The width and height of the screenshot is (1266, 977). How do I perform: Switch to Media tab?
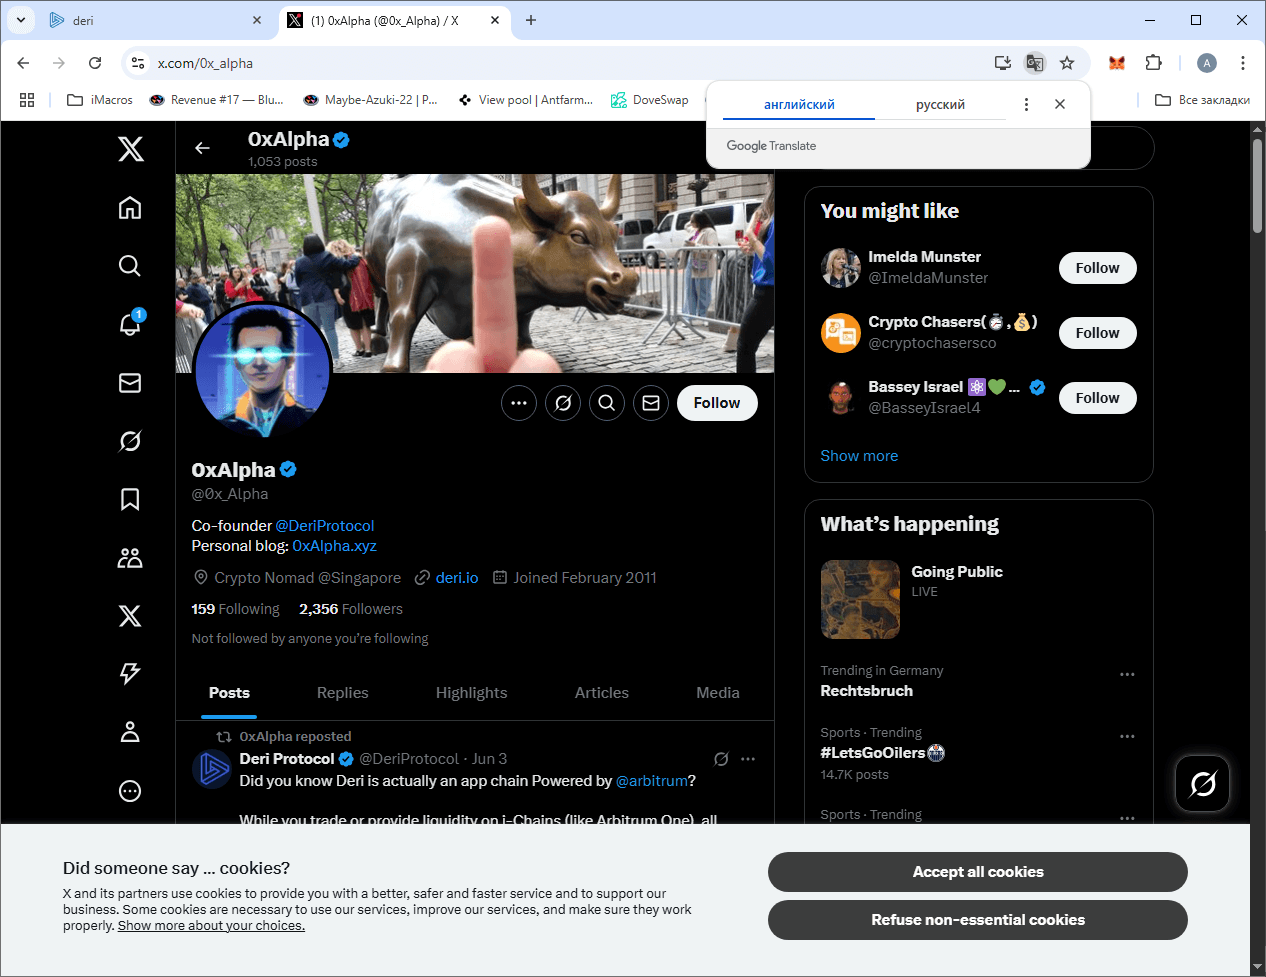coord(718,693)
